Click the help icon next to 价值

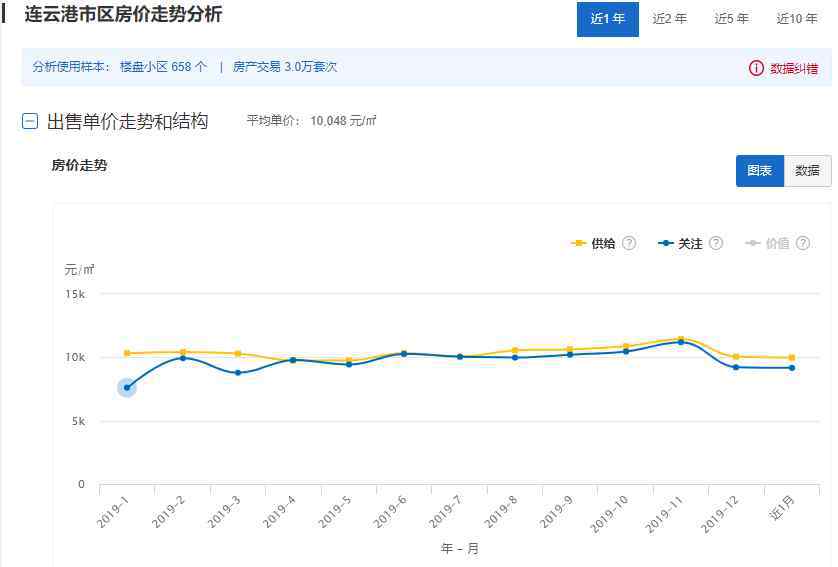[x=803, y=243]
